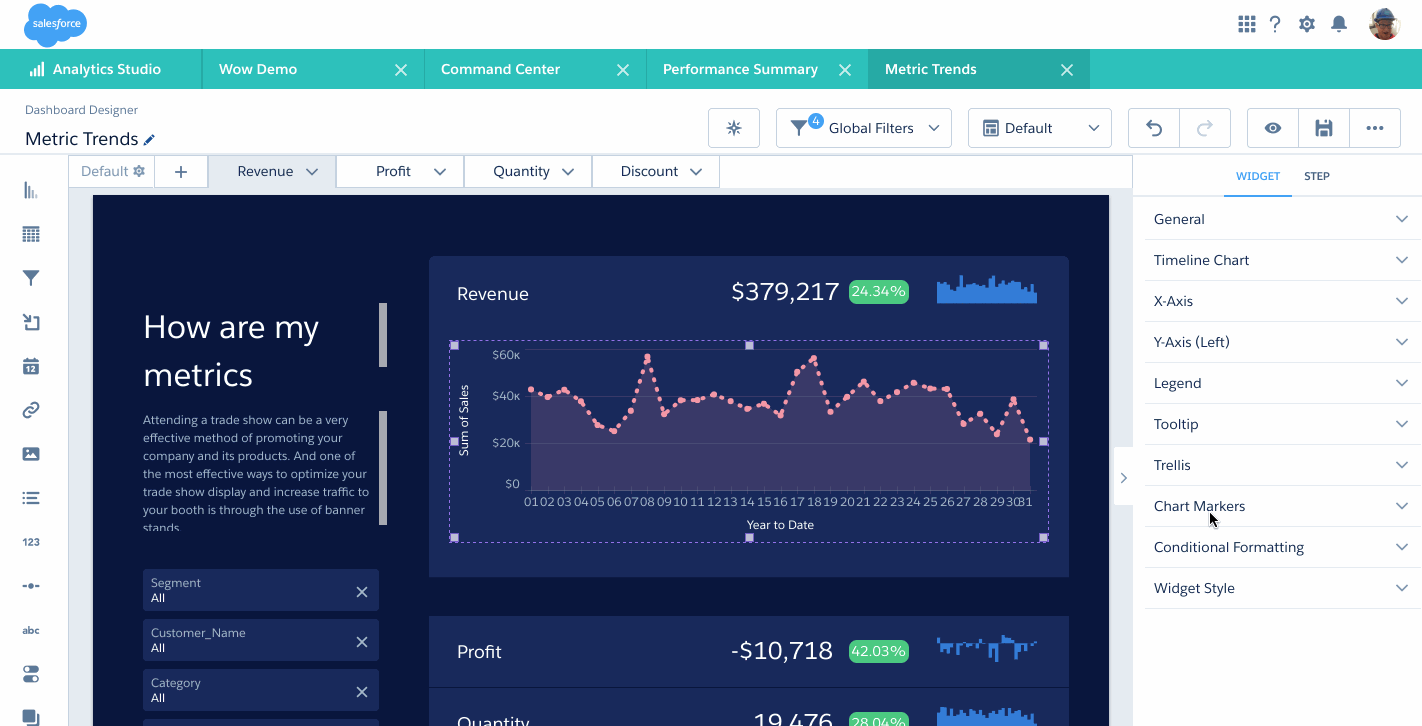The height and width of the screenshot is (726, 1422).
Task: Click the chart widget icon in left sidebar
Action: [x=31, y=191]
